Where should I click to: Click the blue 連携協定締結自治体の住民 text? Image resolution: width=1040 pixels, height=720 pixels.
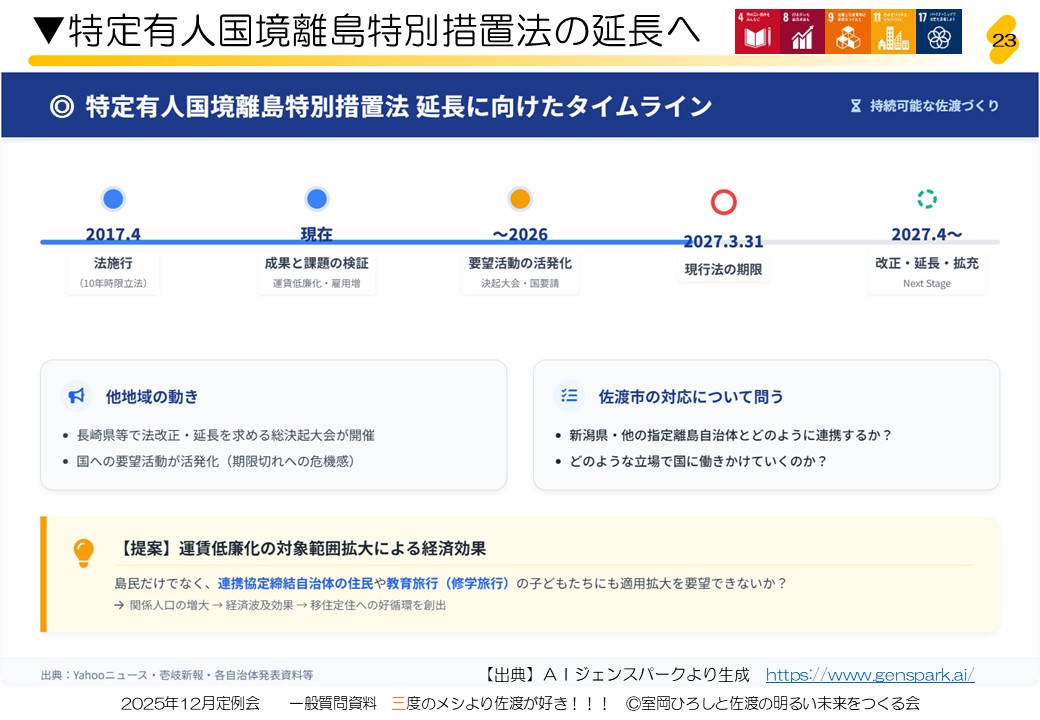click(295, 583)
